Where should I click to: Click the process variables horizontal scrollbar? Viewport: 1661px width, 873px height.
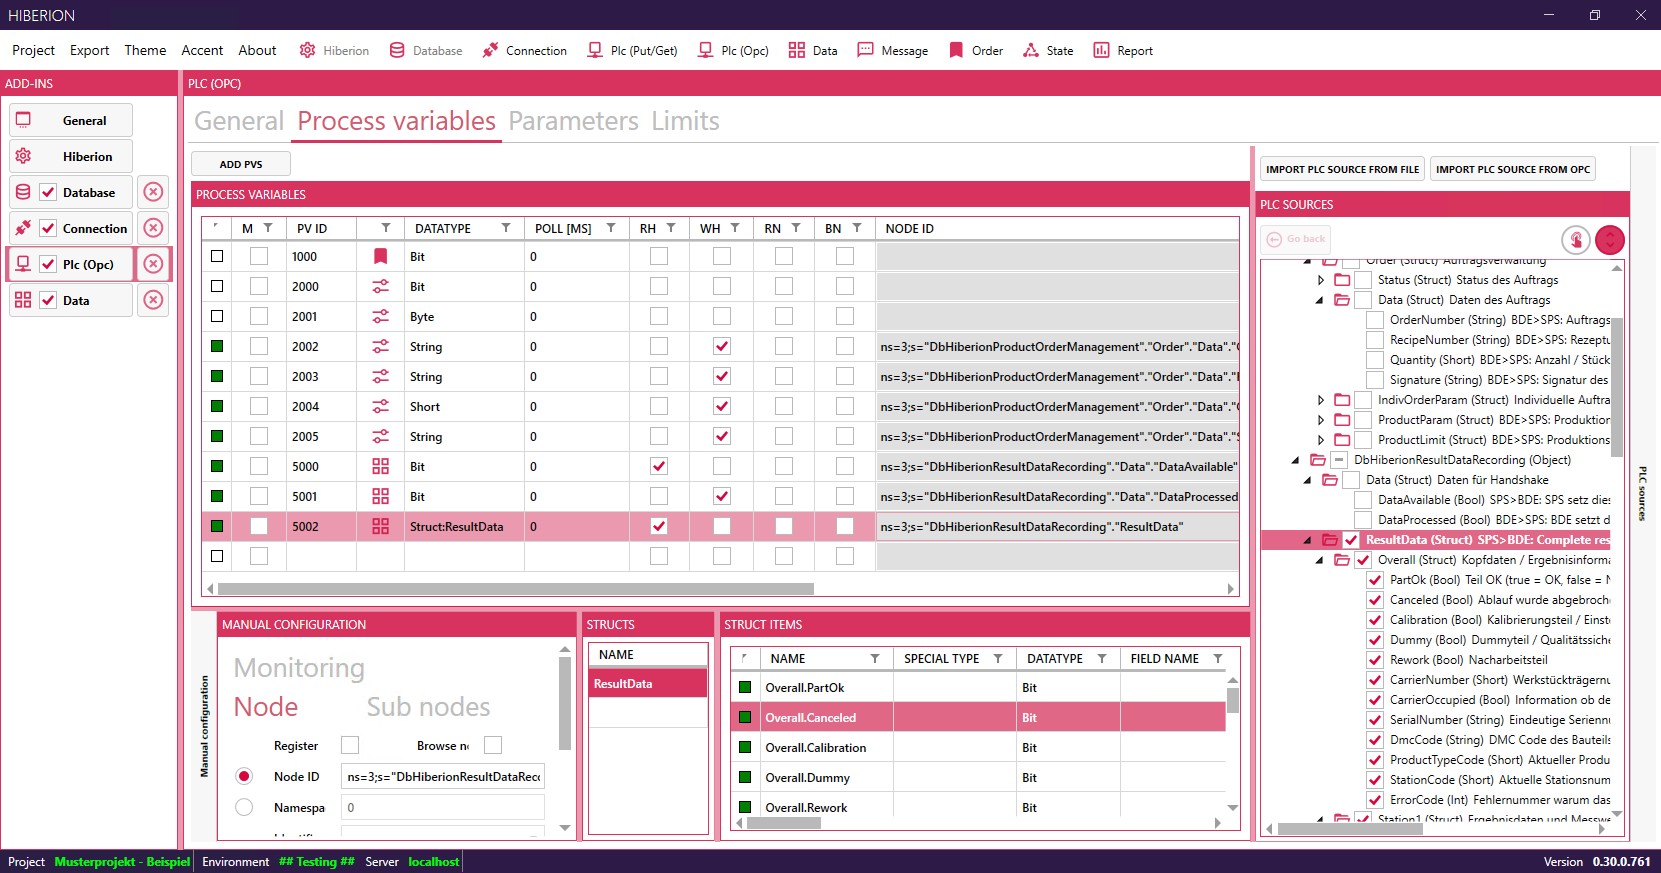coord(515,589)
